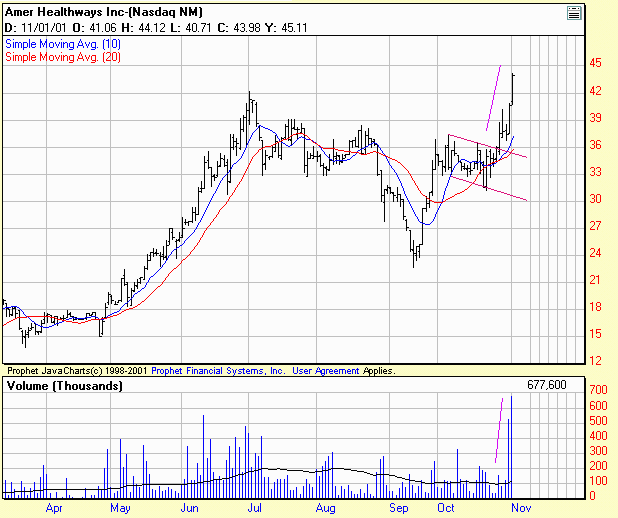618x518 pixels.
Task: Click the Aug label on the time axis
Action: point(326,508)
